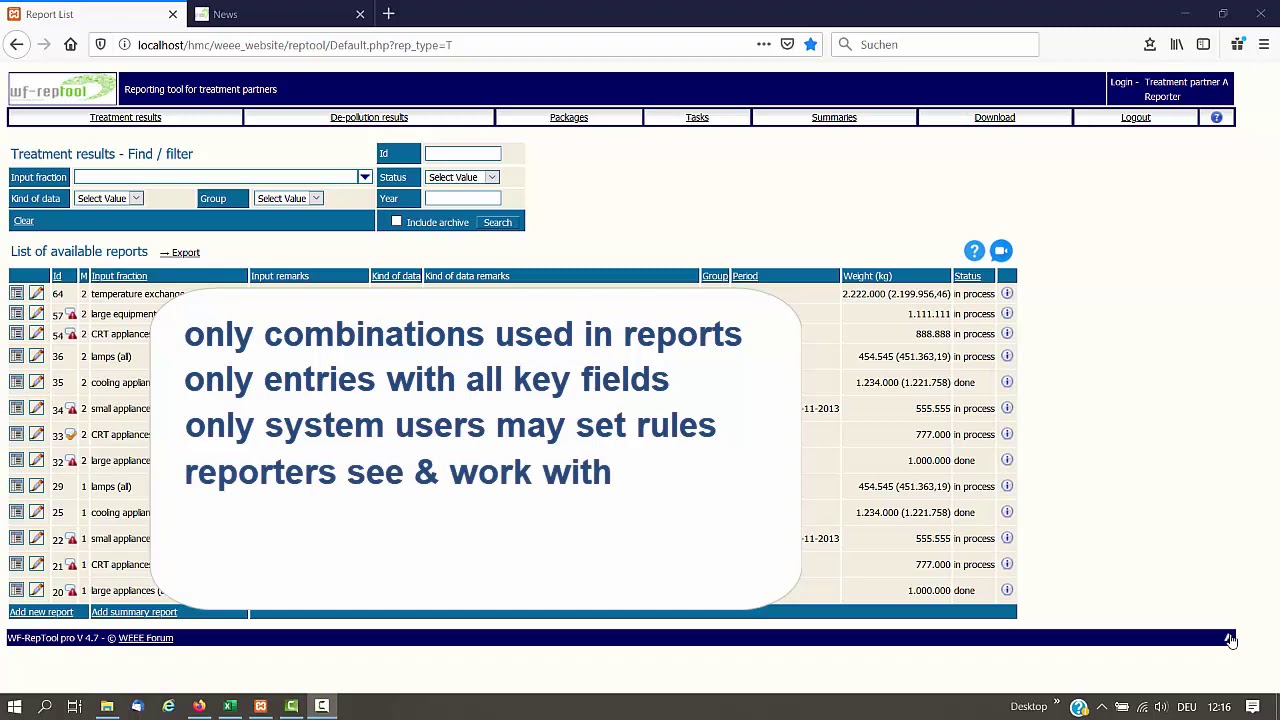Viewport: 1280px width, 720px height.
Task: Open Windows Start menu
Action: point(14,706)
